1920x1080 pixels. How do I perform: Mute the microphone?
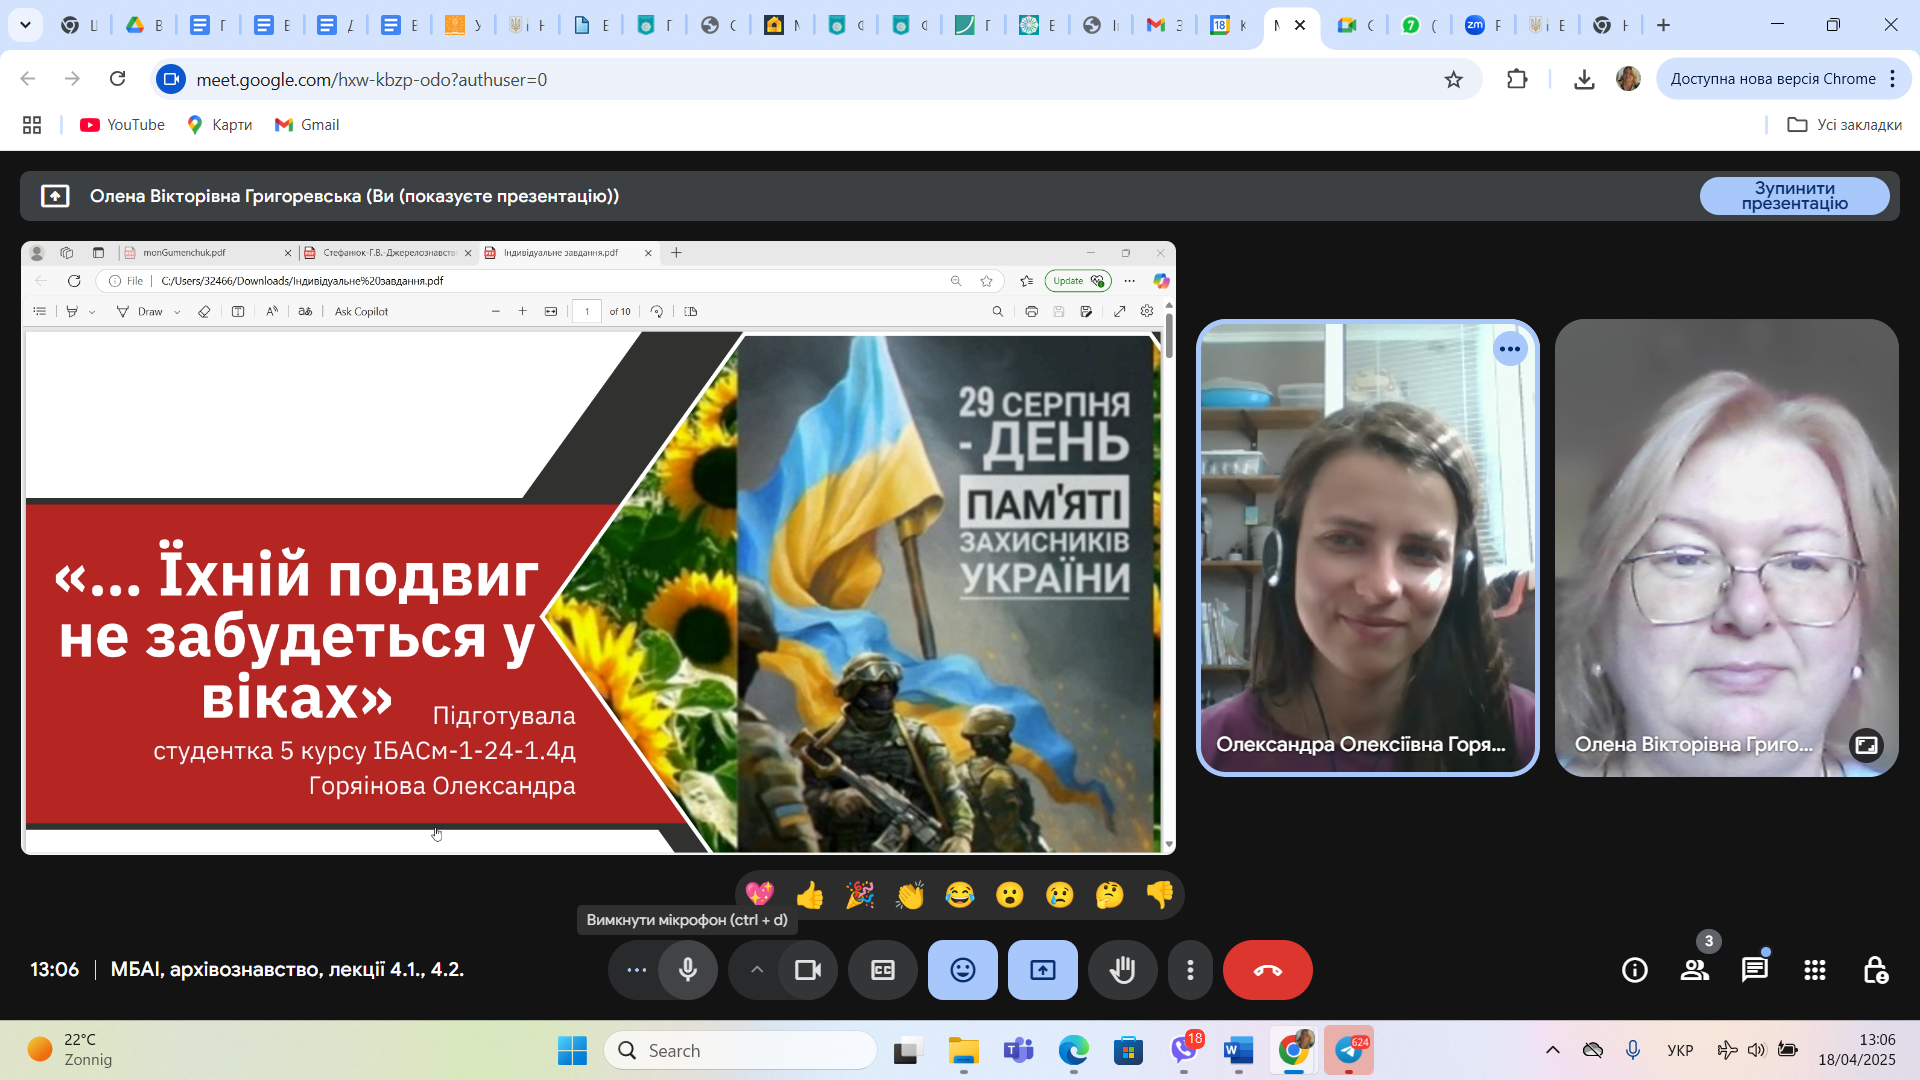click(688, 970)
